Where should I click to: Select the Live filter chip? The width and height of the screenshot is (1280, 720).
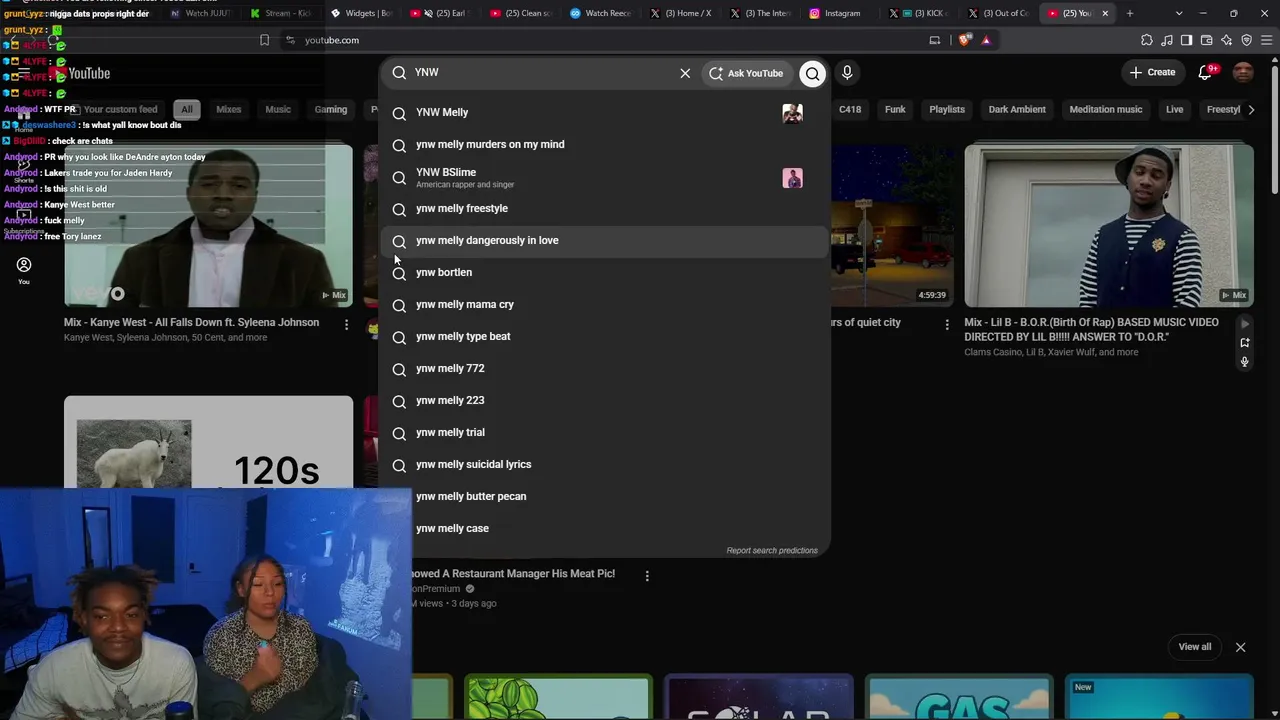pos(1174,109)
